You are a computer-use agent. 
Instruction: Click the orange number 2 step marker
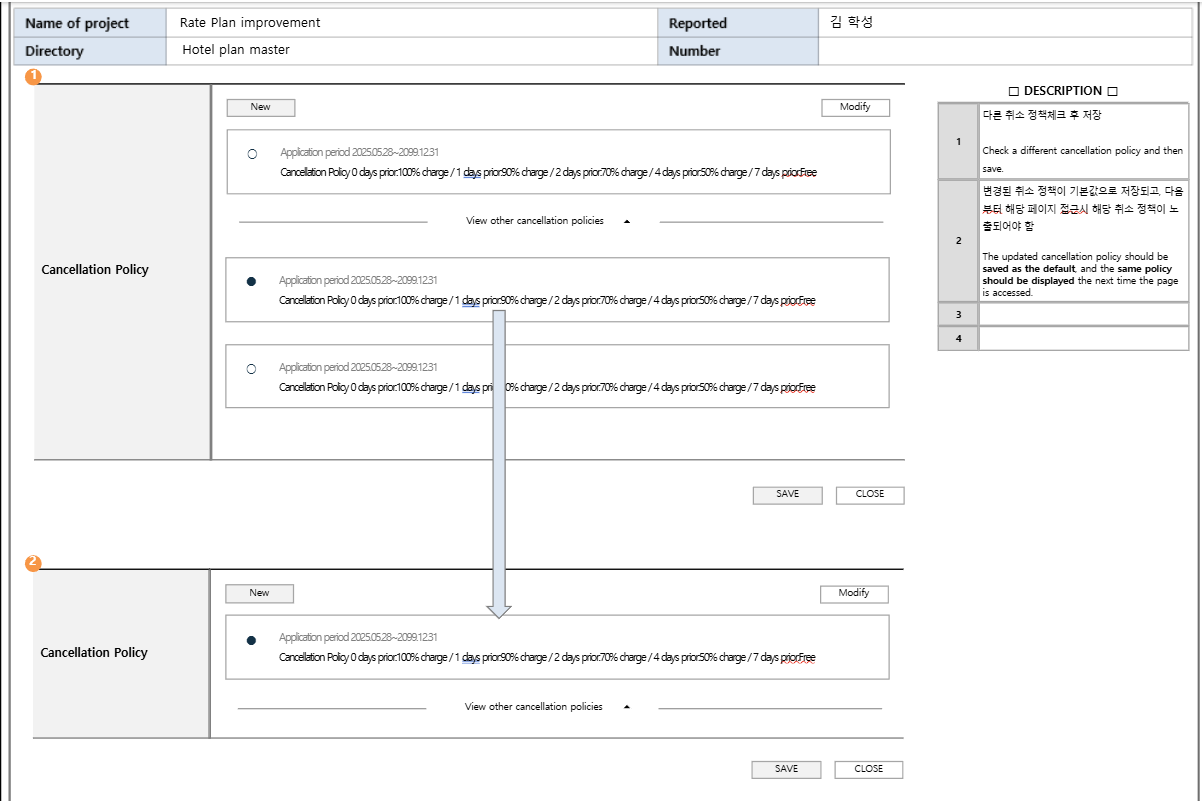point(33,563)
